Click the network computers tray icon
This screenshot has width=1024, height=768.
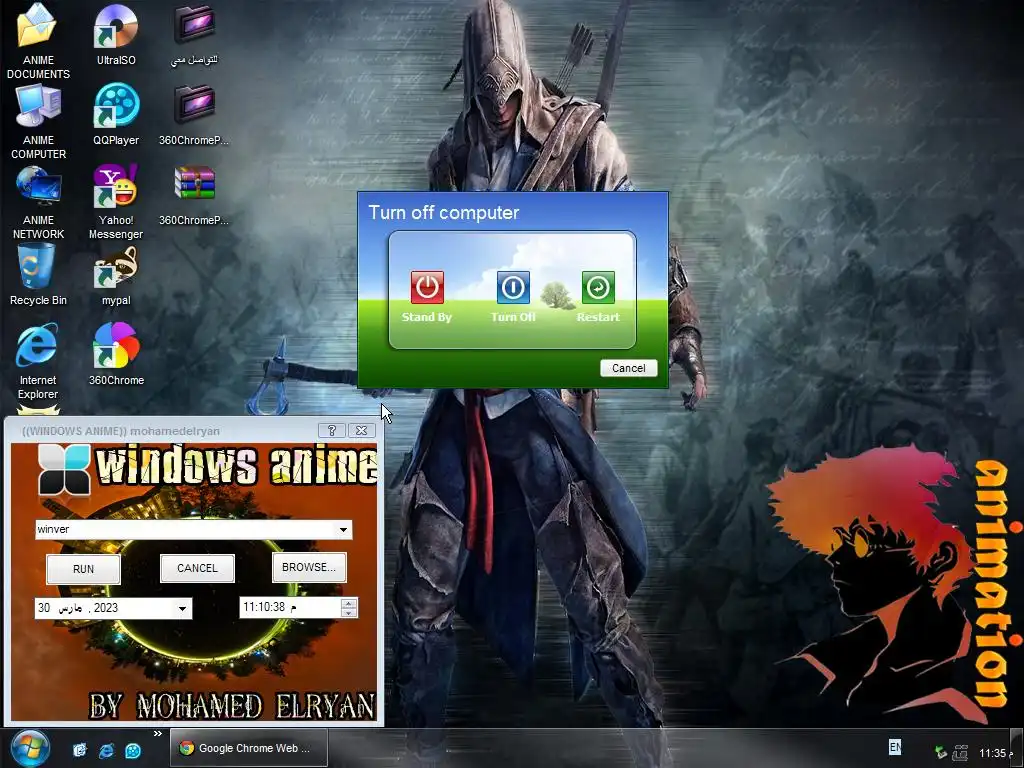pyautogui.click(x=960, y=753)
